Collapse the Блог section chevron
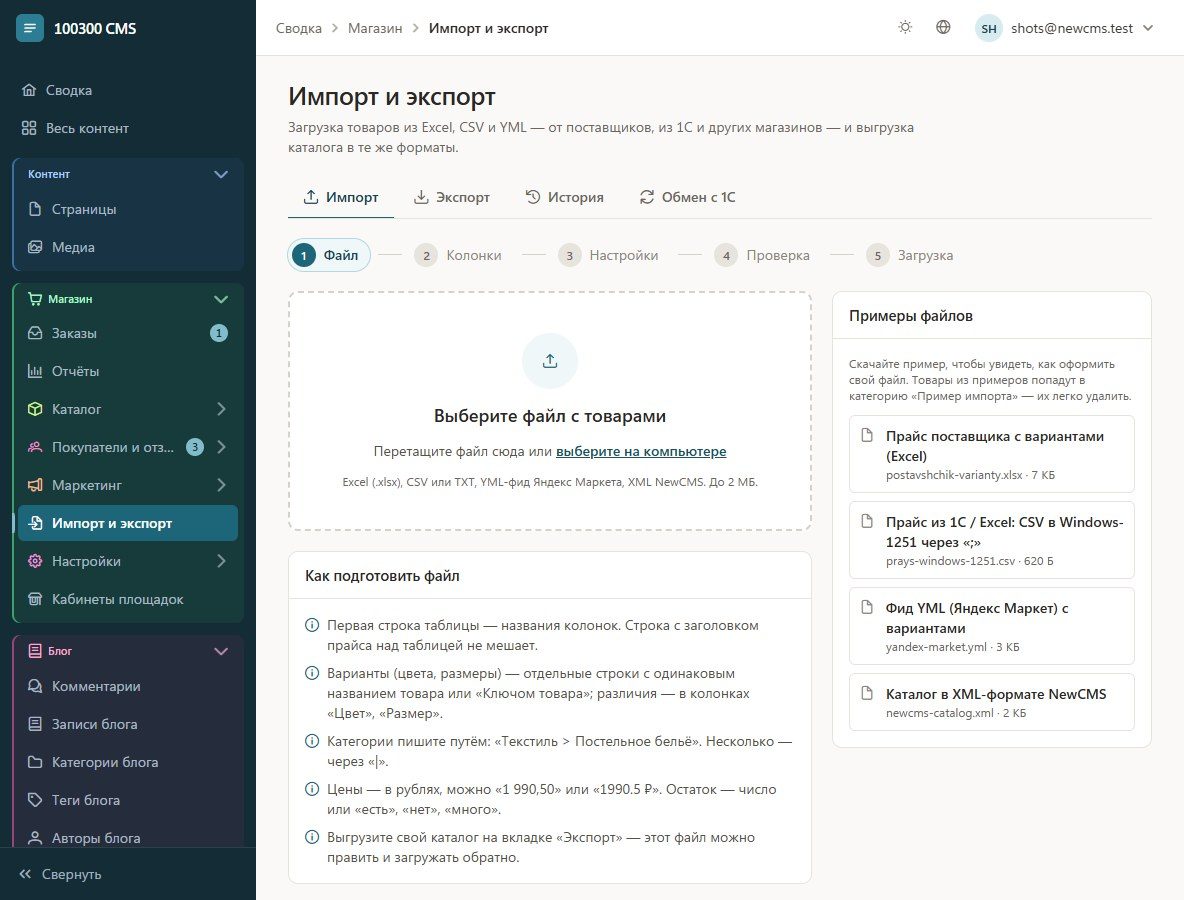Viewport: 1184px width, 900px height. (220, 652)
